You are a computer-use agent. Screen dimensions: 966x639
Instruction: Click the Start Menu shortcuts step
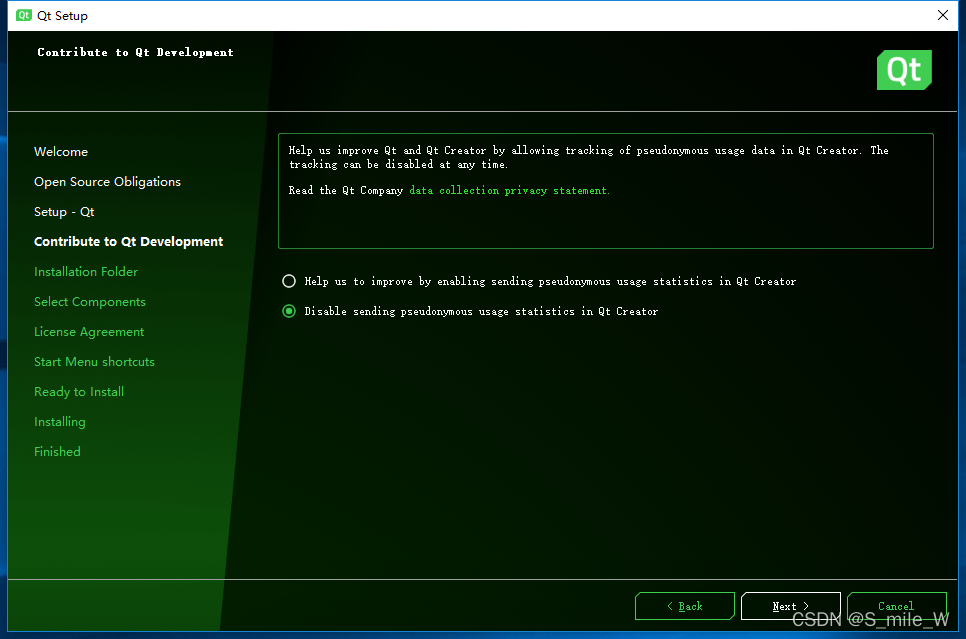coord(94,362)
